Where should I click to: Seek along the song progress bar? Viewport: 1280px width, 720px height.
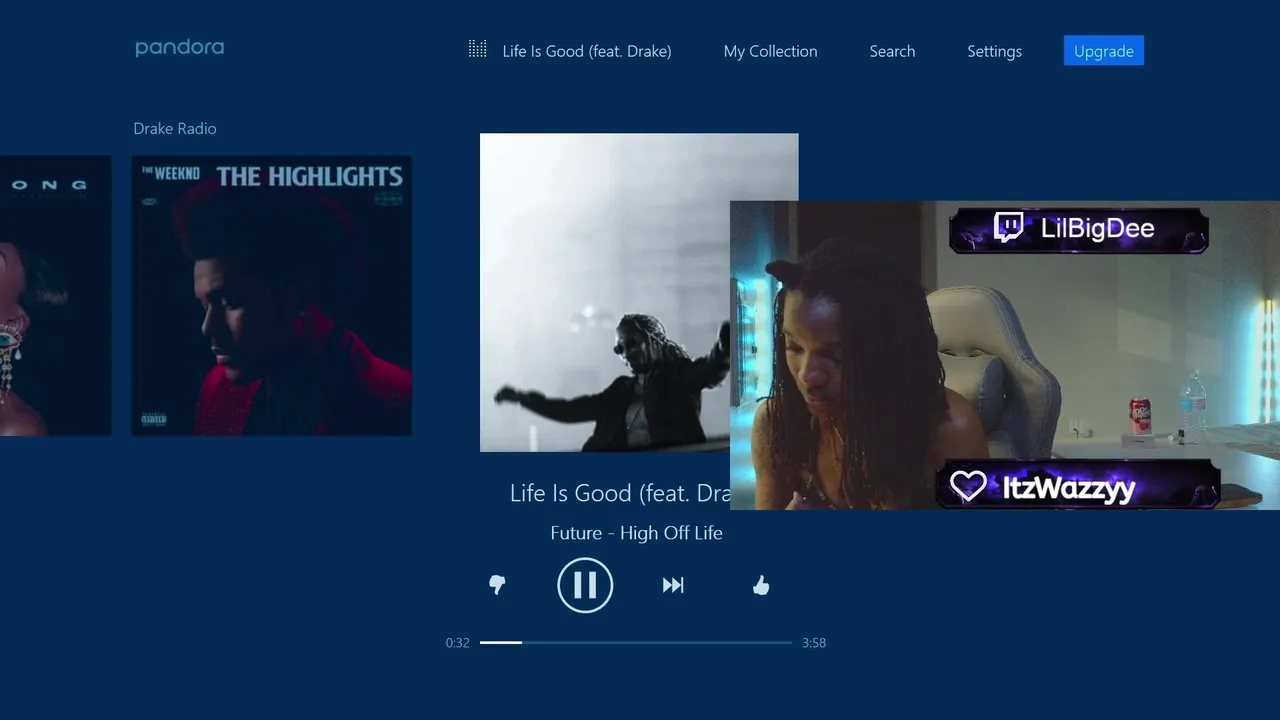pos(636,642)
